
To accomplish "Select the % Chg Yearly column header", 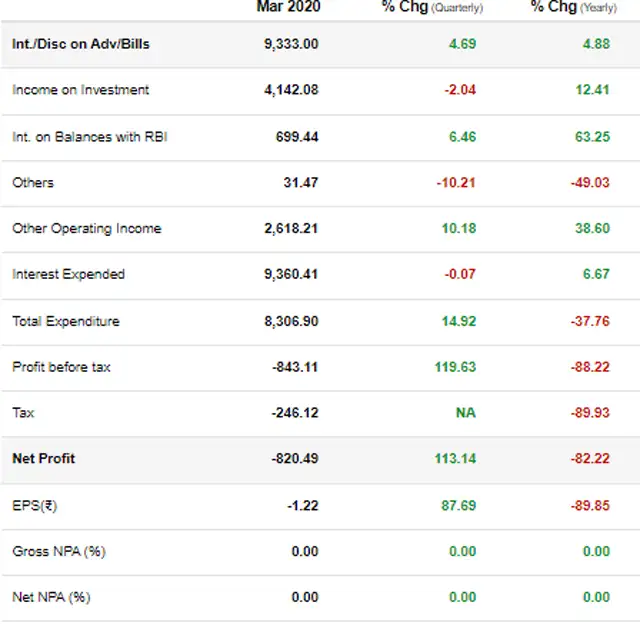I will [572, 7].
